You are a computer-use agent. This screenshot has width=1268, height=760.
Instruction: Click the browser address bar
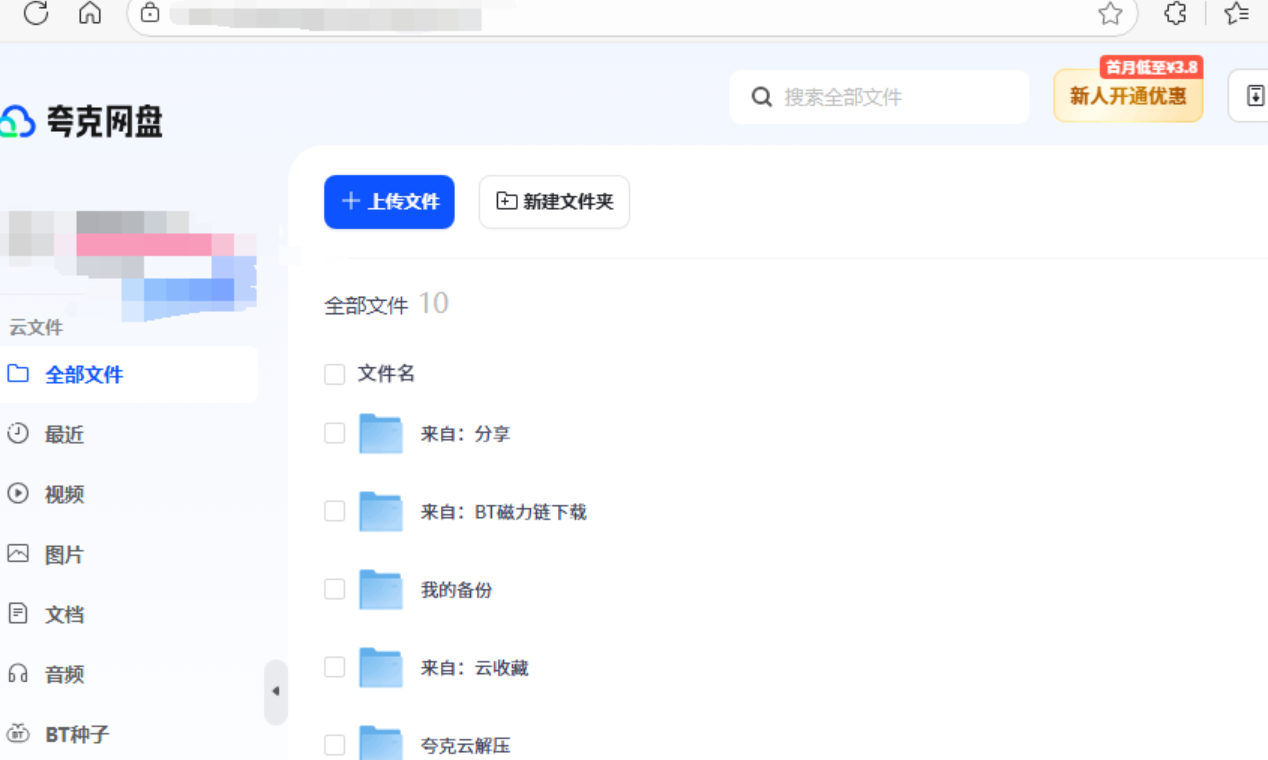(x=632, y=14)
